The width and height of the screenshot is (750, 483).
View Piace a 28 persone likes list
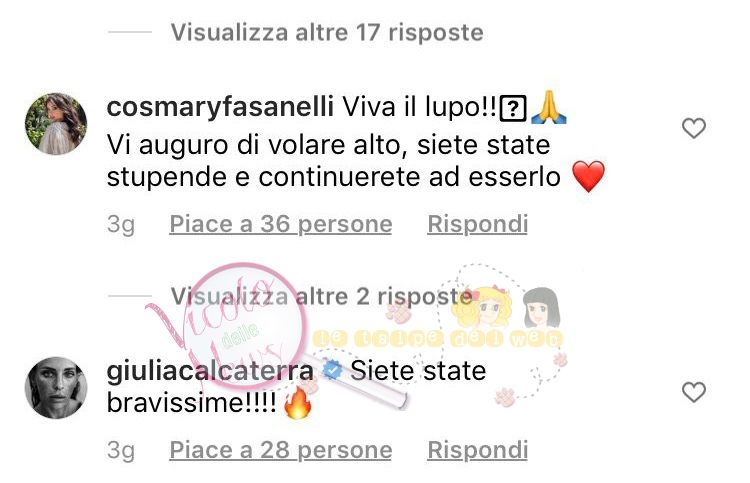[281, 450]
